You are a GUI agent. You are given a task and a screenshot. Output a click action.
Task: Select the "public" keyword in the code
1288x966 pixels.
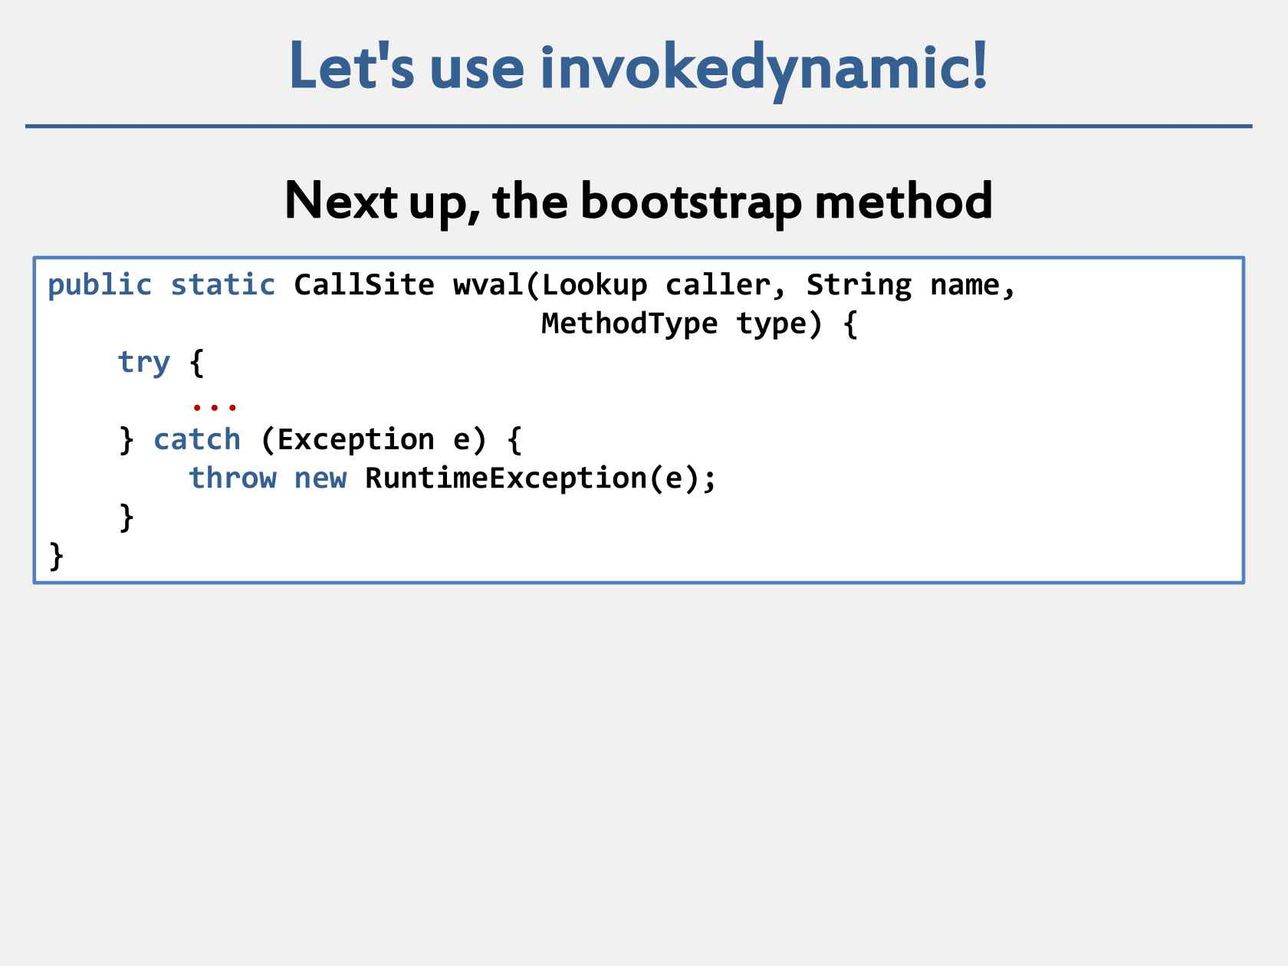99,285
